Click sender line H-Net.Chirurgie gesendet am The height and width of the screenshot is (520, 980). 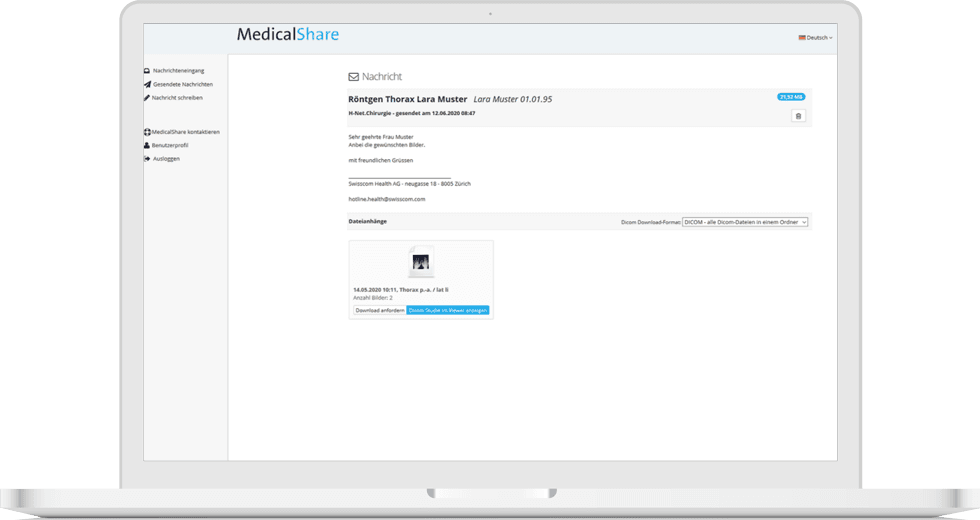[x=412, y=114]
